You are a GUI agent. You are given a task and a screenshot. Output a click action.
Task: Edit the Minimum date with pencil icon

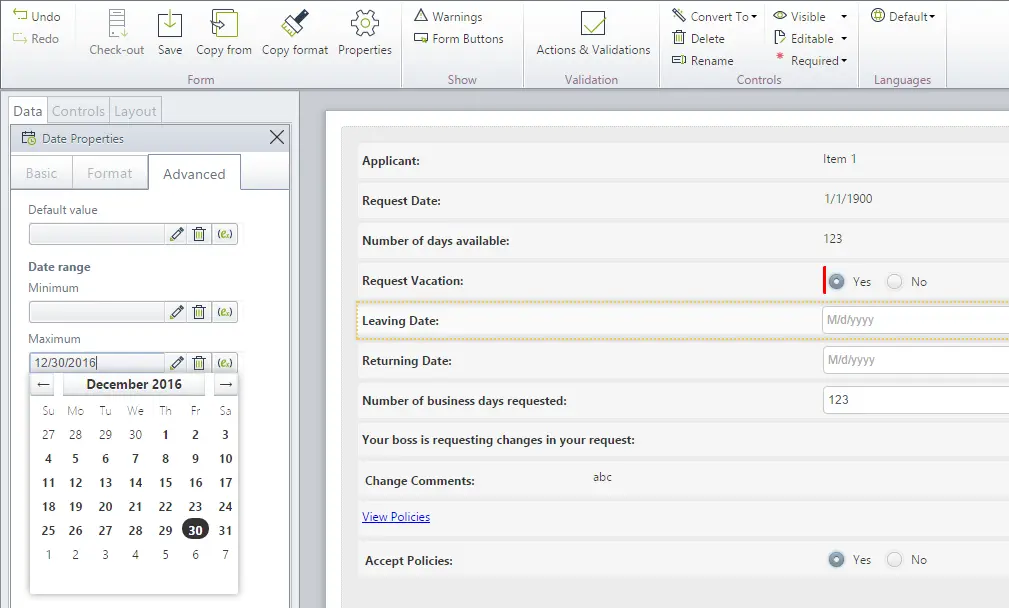[177, 312]
